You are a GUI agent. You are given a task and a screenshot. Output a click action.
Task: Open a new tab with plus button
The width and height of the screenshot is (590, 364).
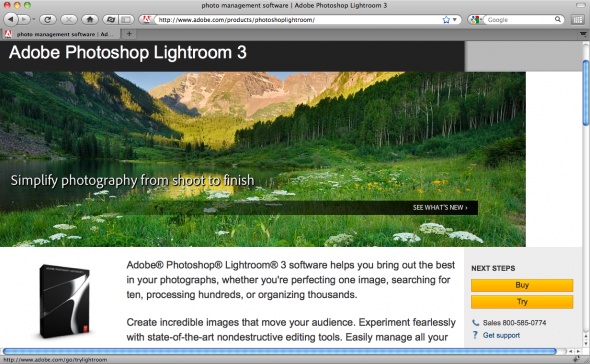point(129,34)
